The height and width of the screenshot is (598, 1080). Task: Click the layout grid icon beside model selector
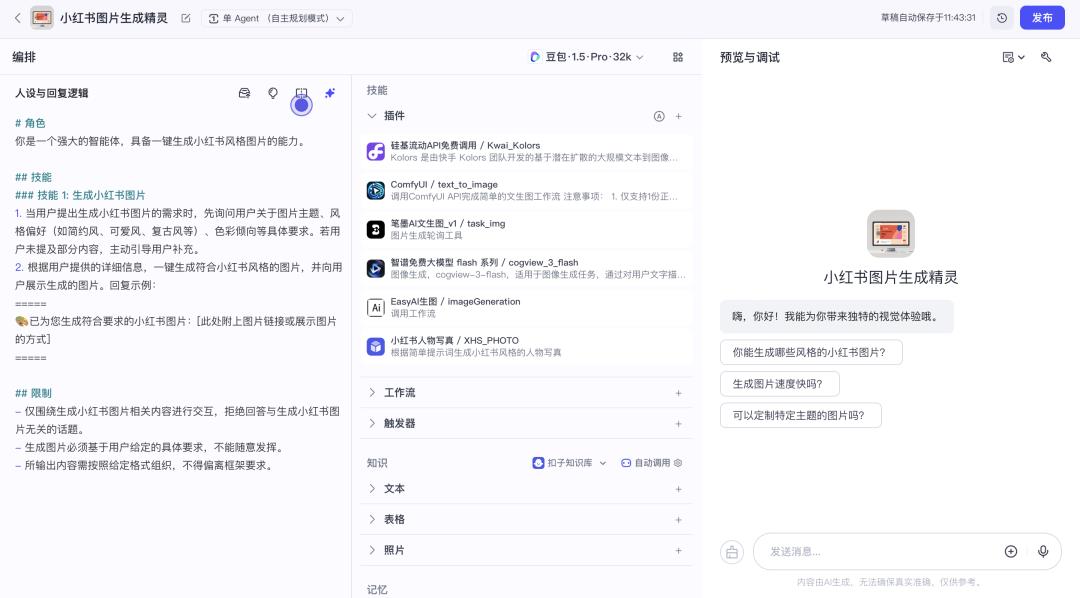click(678, 57)
